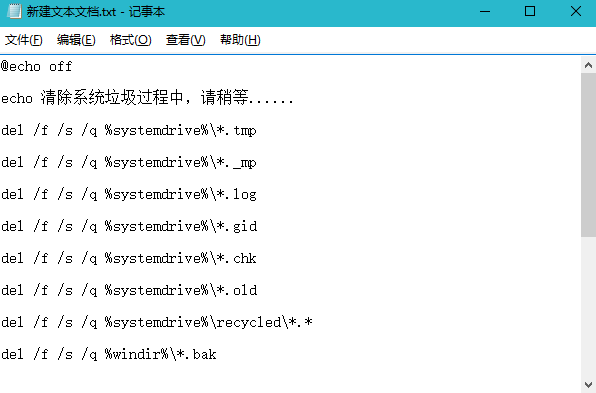Place cursor in the '*.chk' line
The height and width of the screenshot is (393, 596).
coord(129,258)
